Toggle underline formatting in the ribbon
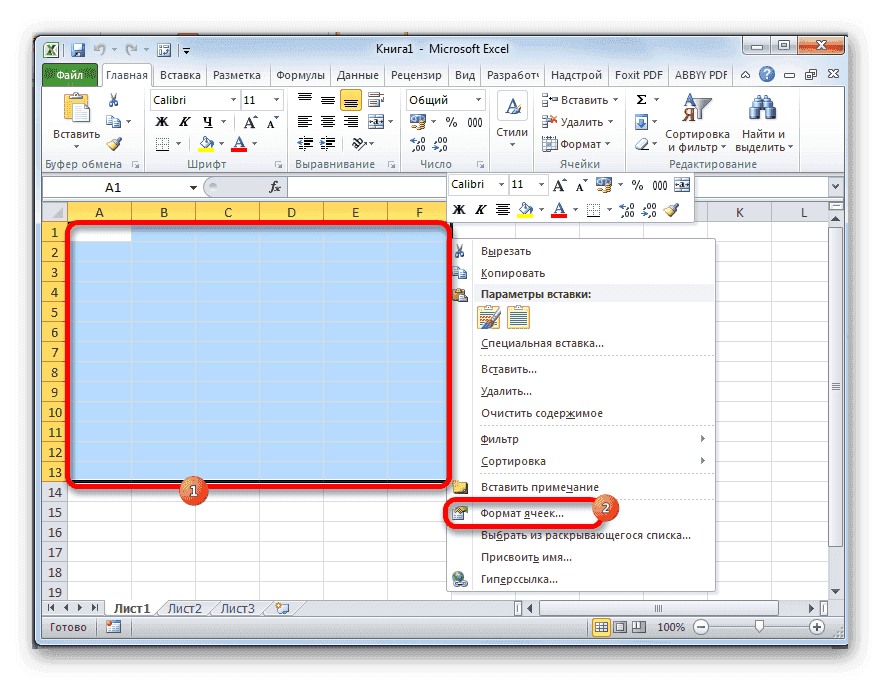This screenshot has height=681, width=880. click(x=206, y=120)
